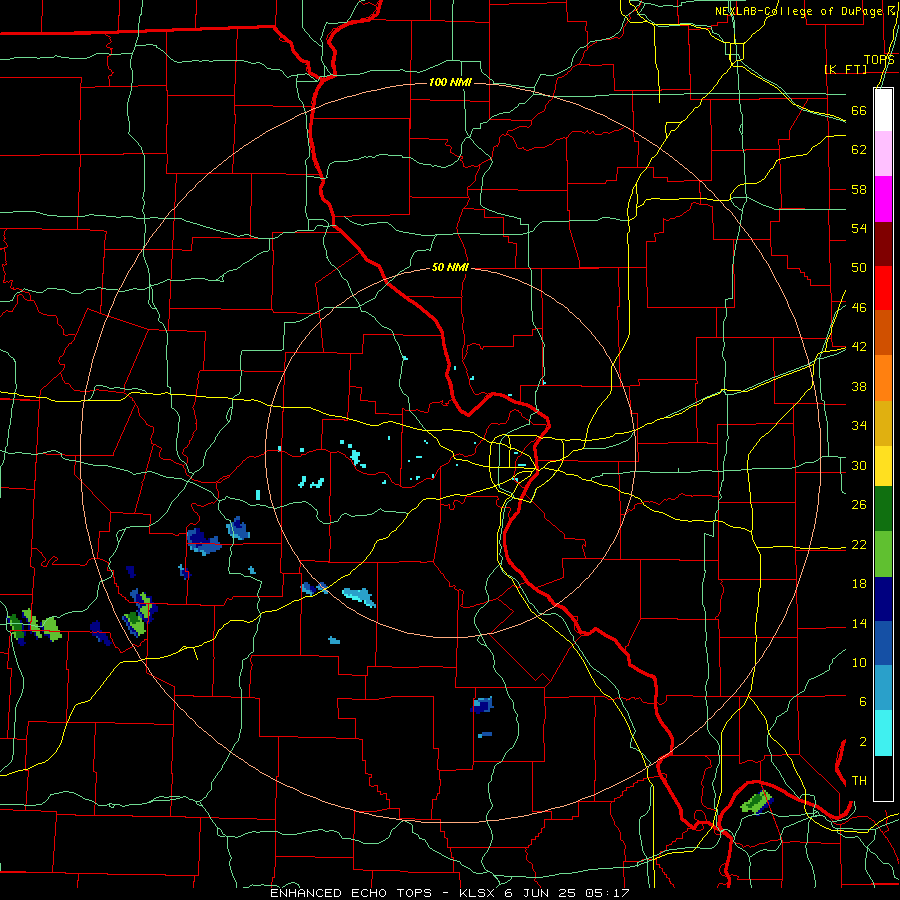Pick the navy blue legend swatch
This screenshot has width=900, height=900.
coord(883,599)
